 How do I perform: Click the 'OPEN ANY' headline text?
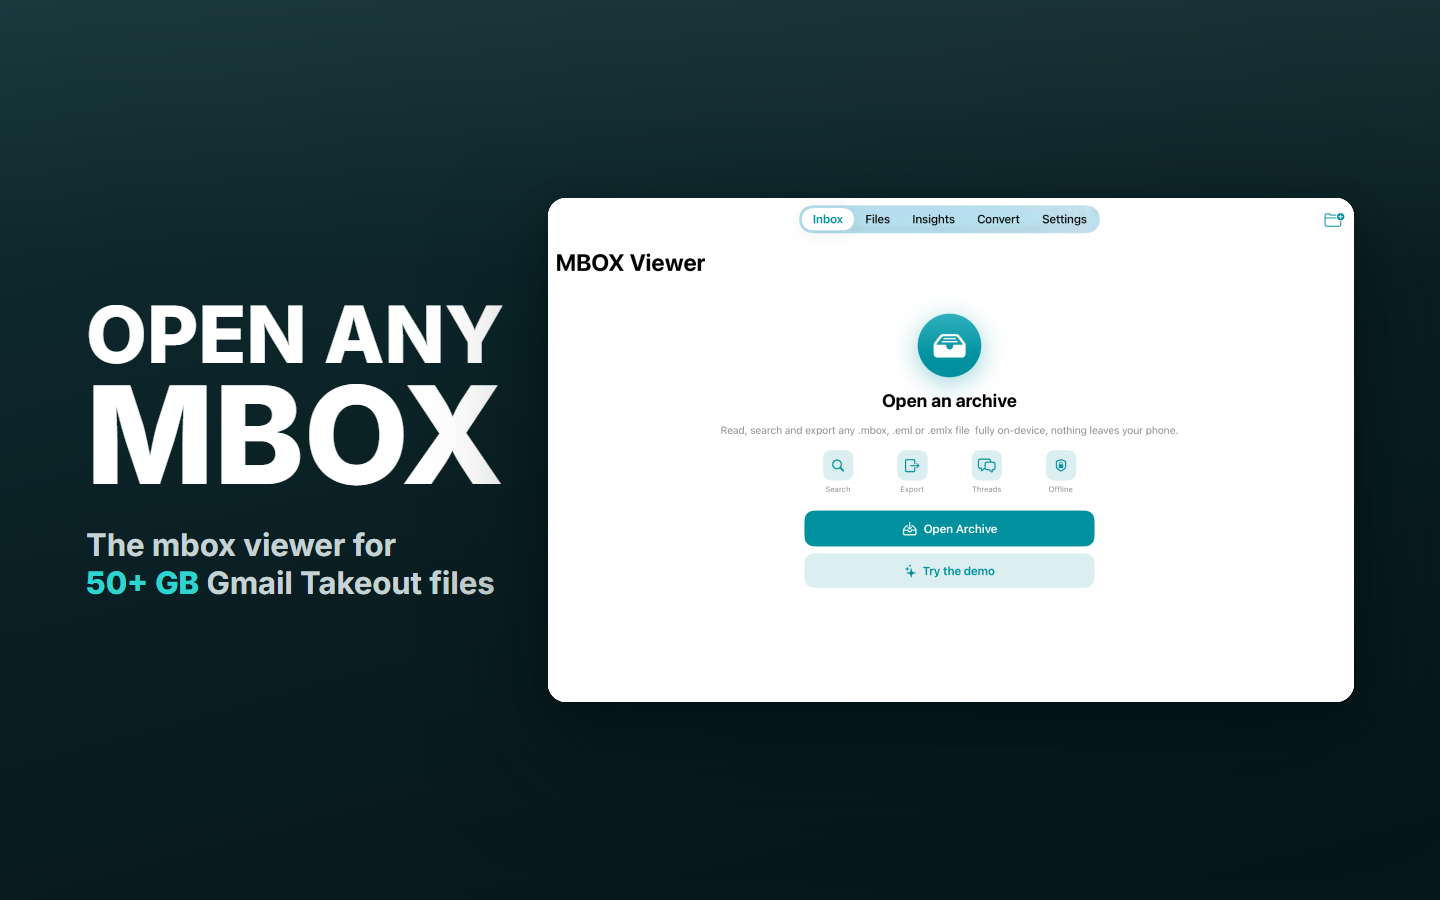(x=295, y=335)
